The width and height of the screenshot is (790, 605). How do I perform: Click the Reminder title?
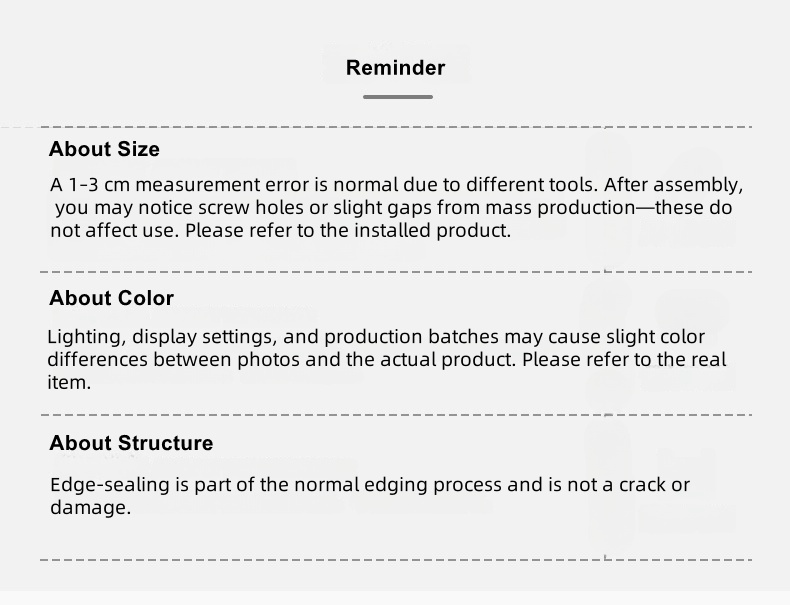(395, 68)
